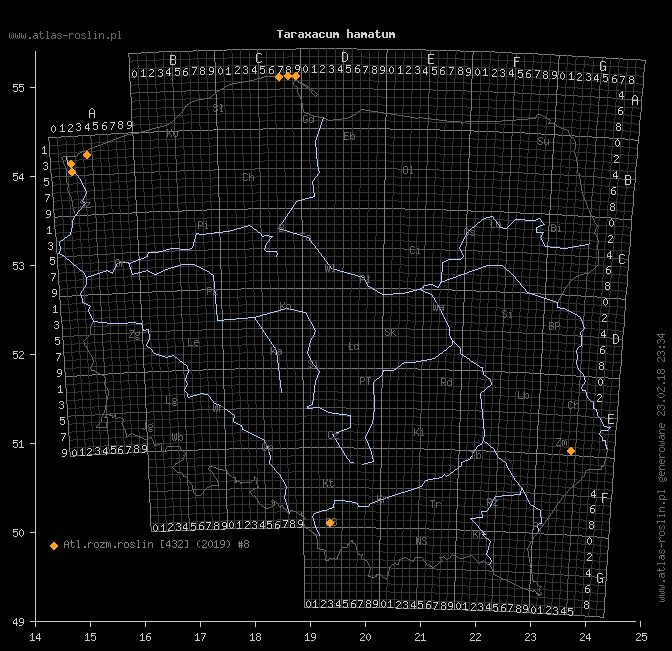The width and height of the screenshot is (672, 651).
Task: Click latitude label 55 on left axis
Action: click(x=18, y=88)
